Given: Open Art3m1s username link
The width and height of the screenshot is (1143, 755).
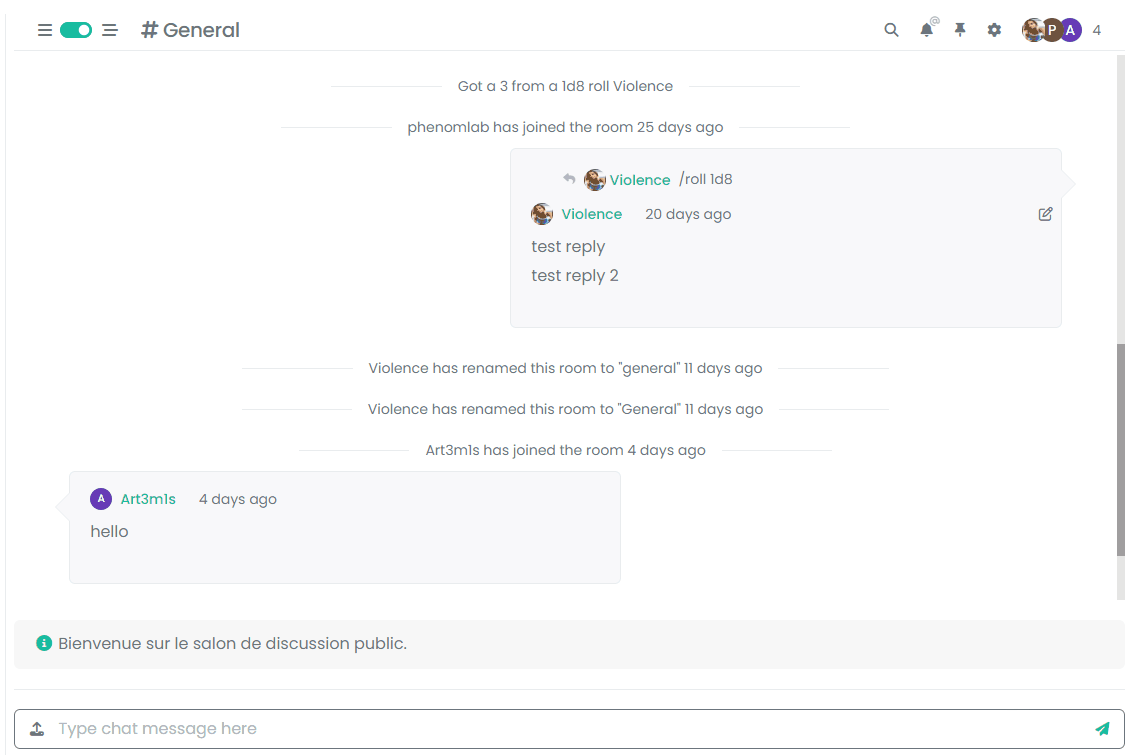Looking at the screenshot, I should click(148, 499).
